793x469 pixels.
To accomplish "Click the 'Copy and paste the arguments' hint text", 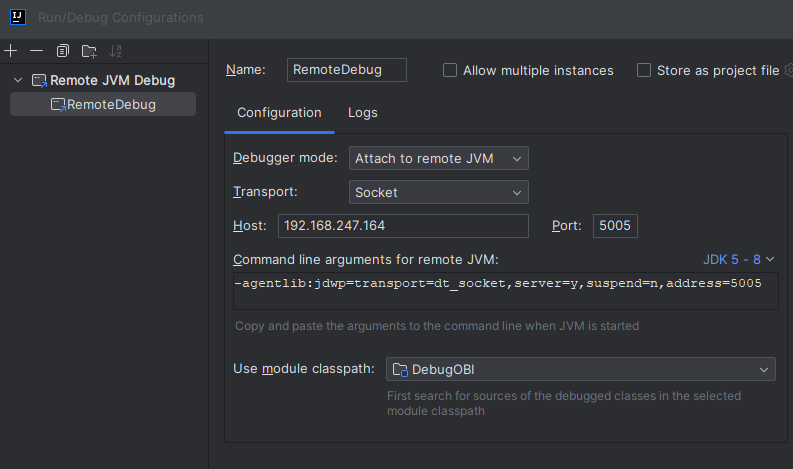I will [x=437, y=326].
